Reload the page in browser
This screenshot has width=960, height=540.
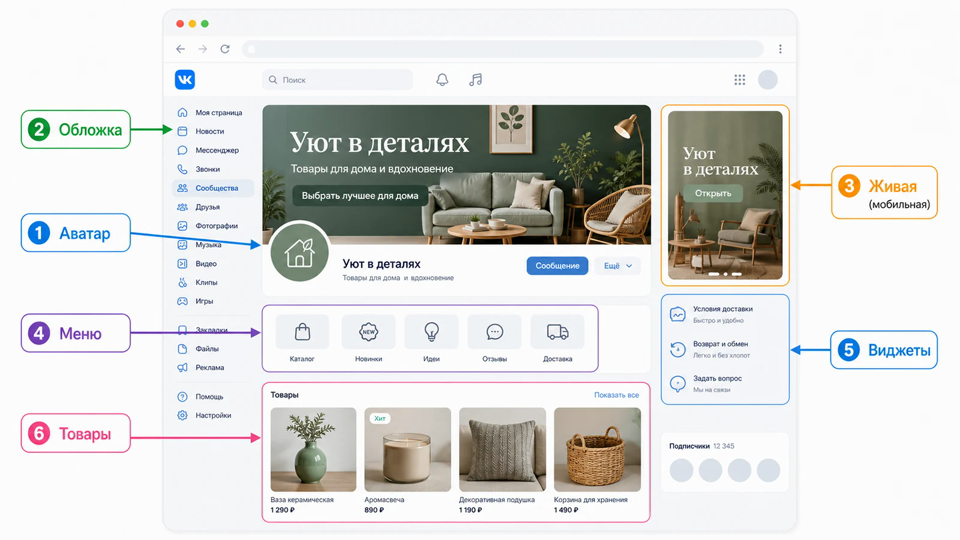point(225,49)
